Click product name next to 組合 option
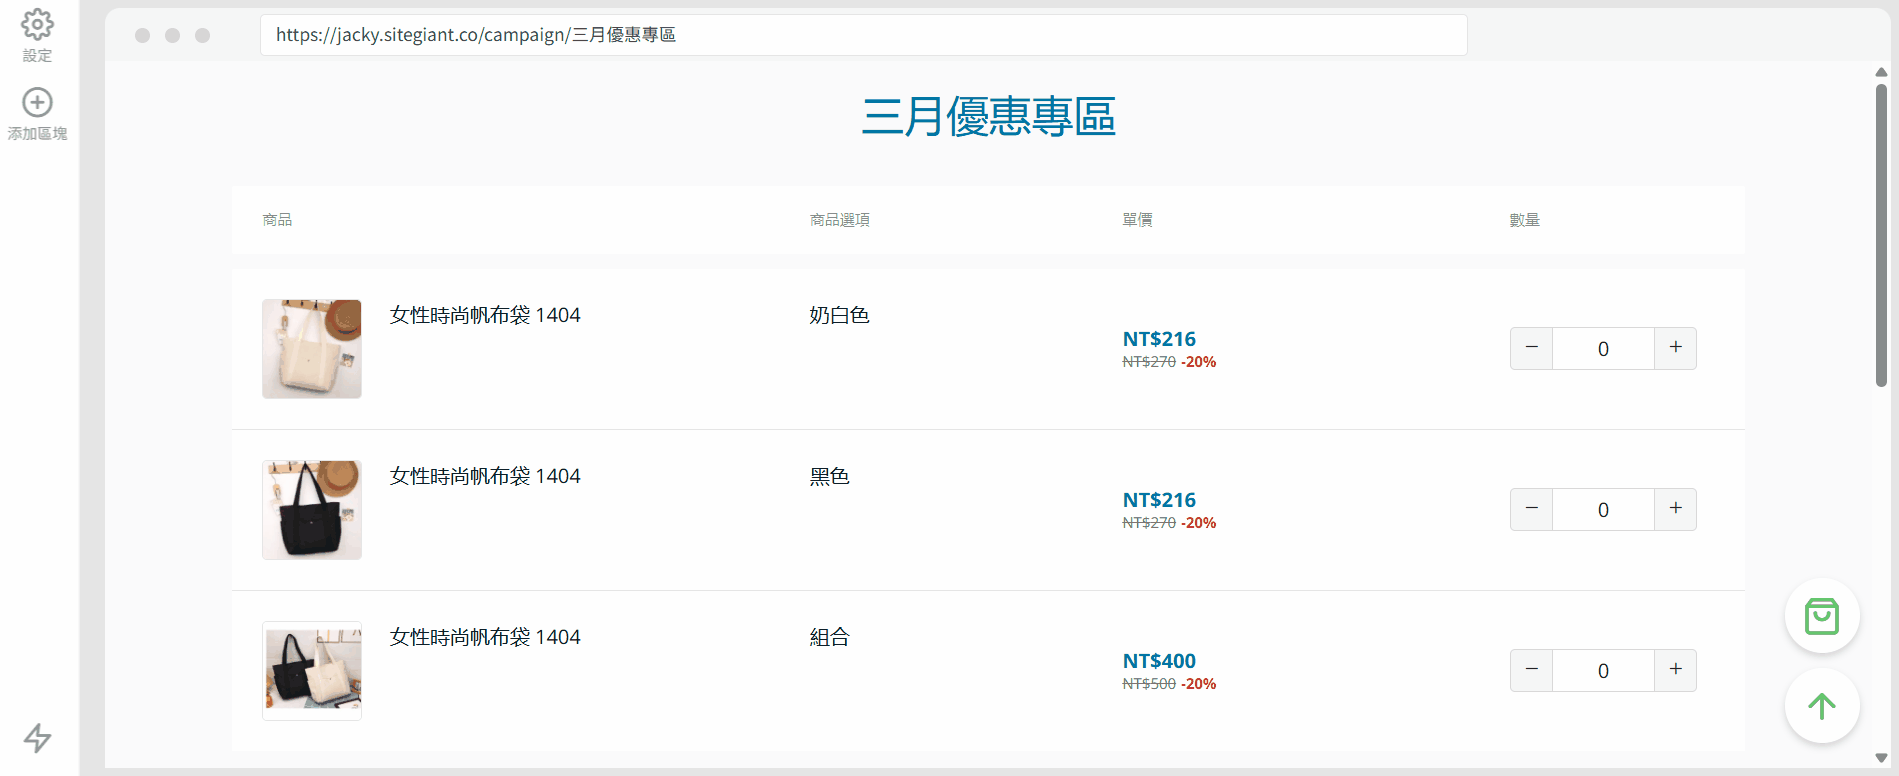Screen dimensions: 1899x776 click(485, 637)
